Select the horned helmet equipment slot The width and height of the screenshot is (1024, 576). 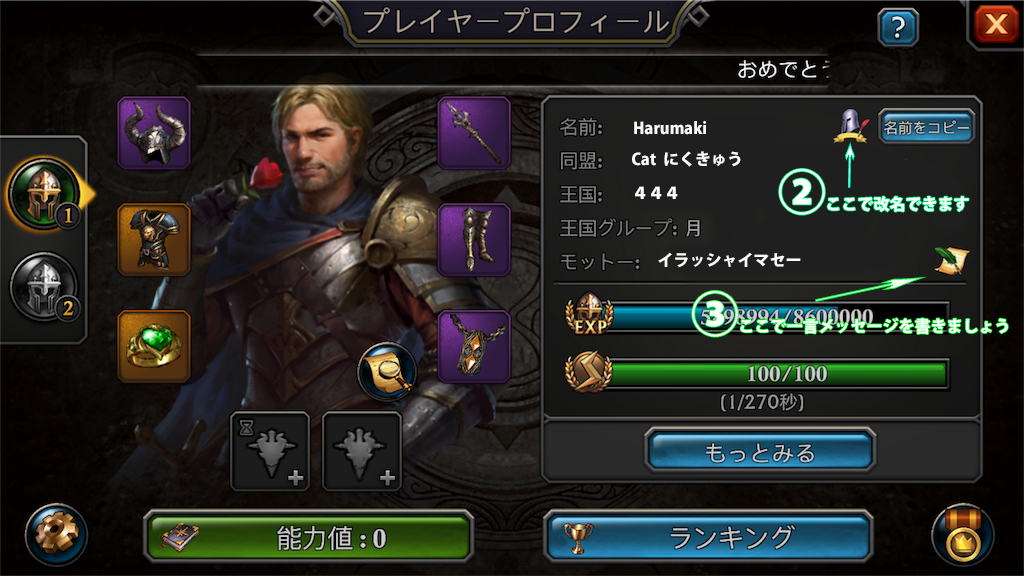154,133
